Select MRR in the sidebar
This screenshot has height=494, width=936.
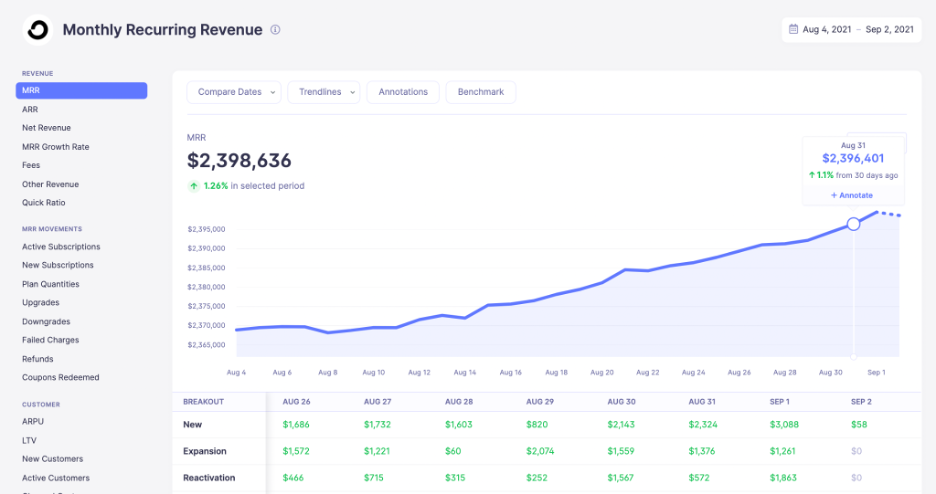82,91
